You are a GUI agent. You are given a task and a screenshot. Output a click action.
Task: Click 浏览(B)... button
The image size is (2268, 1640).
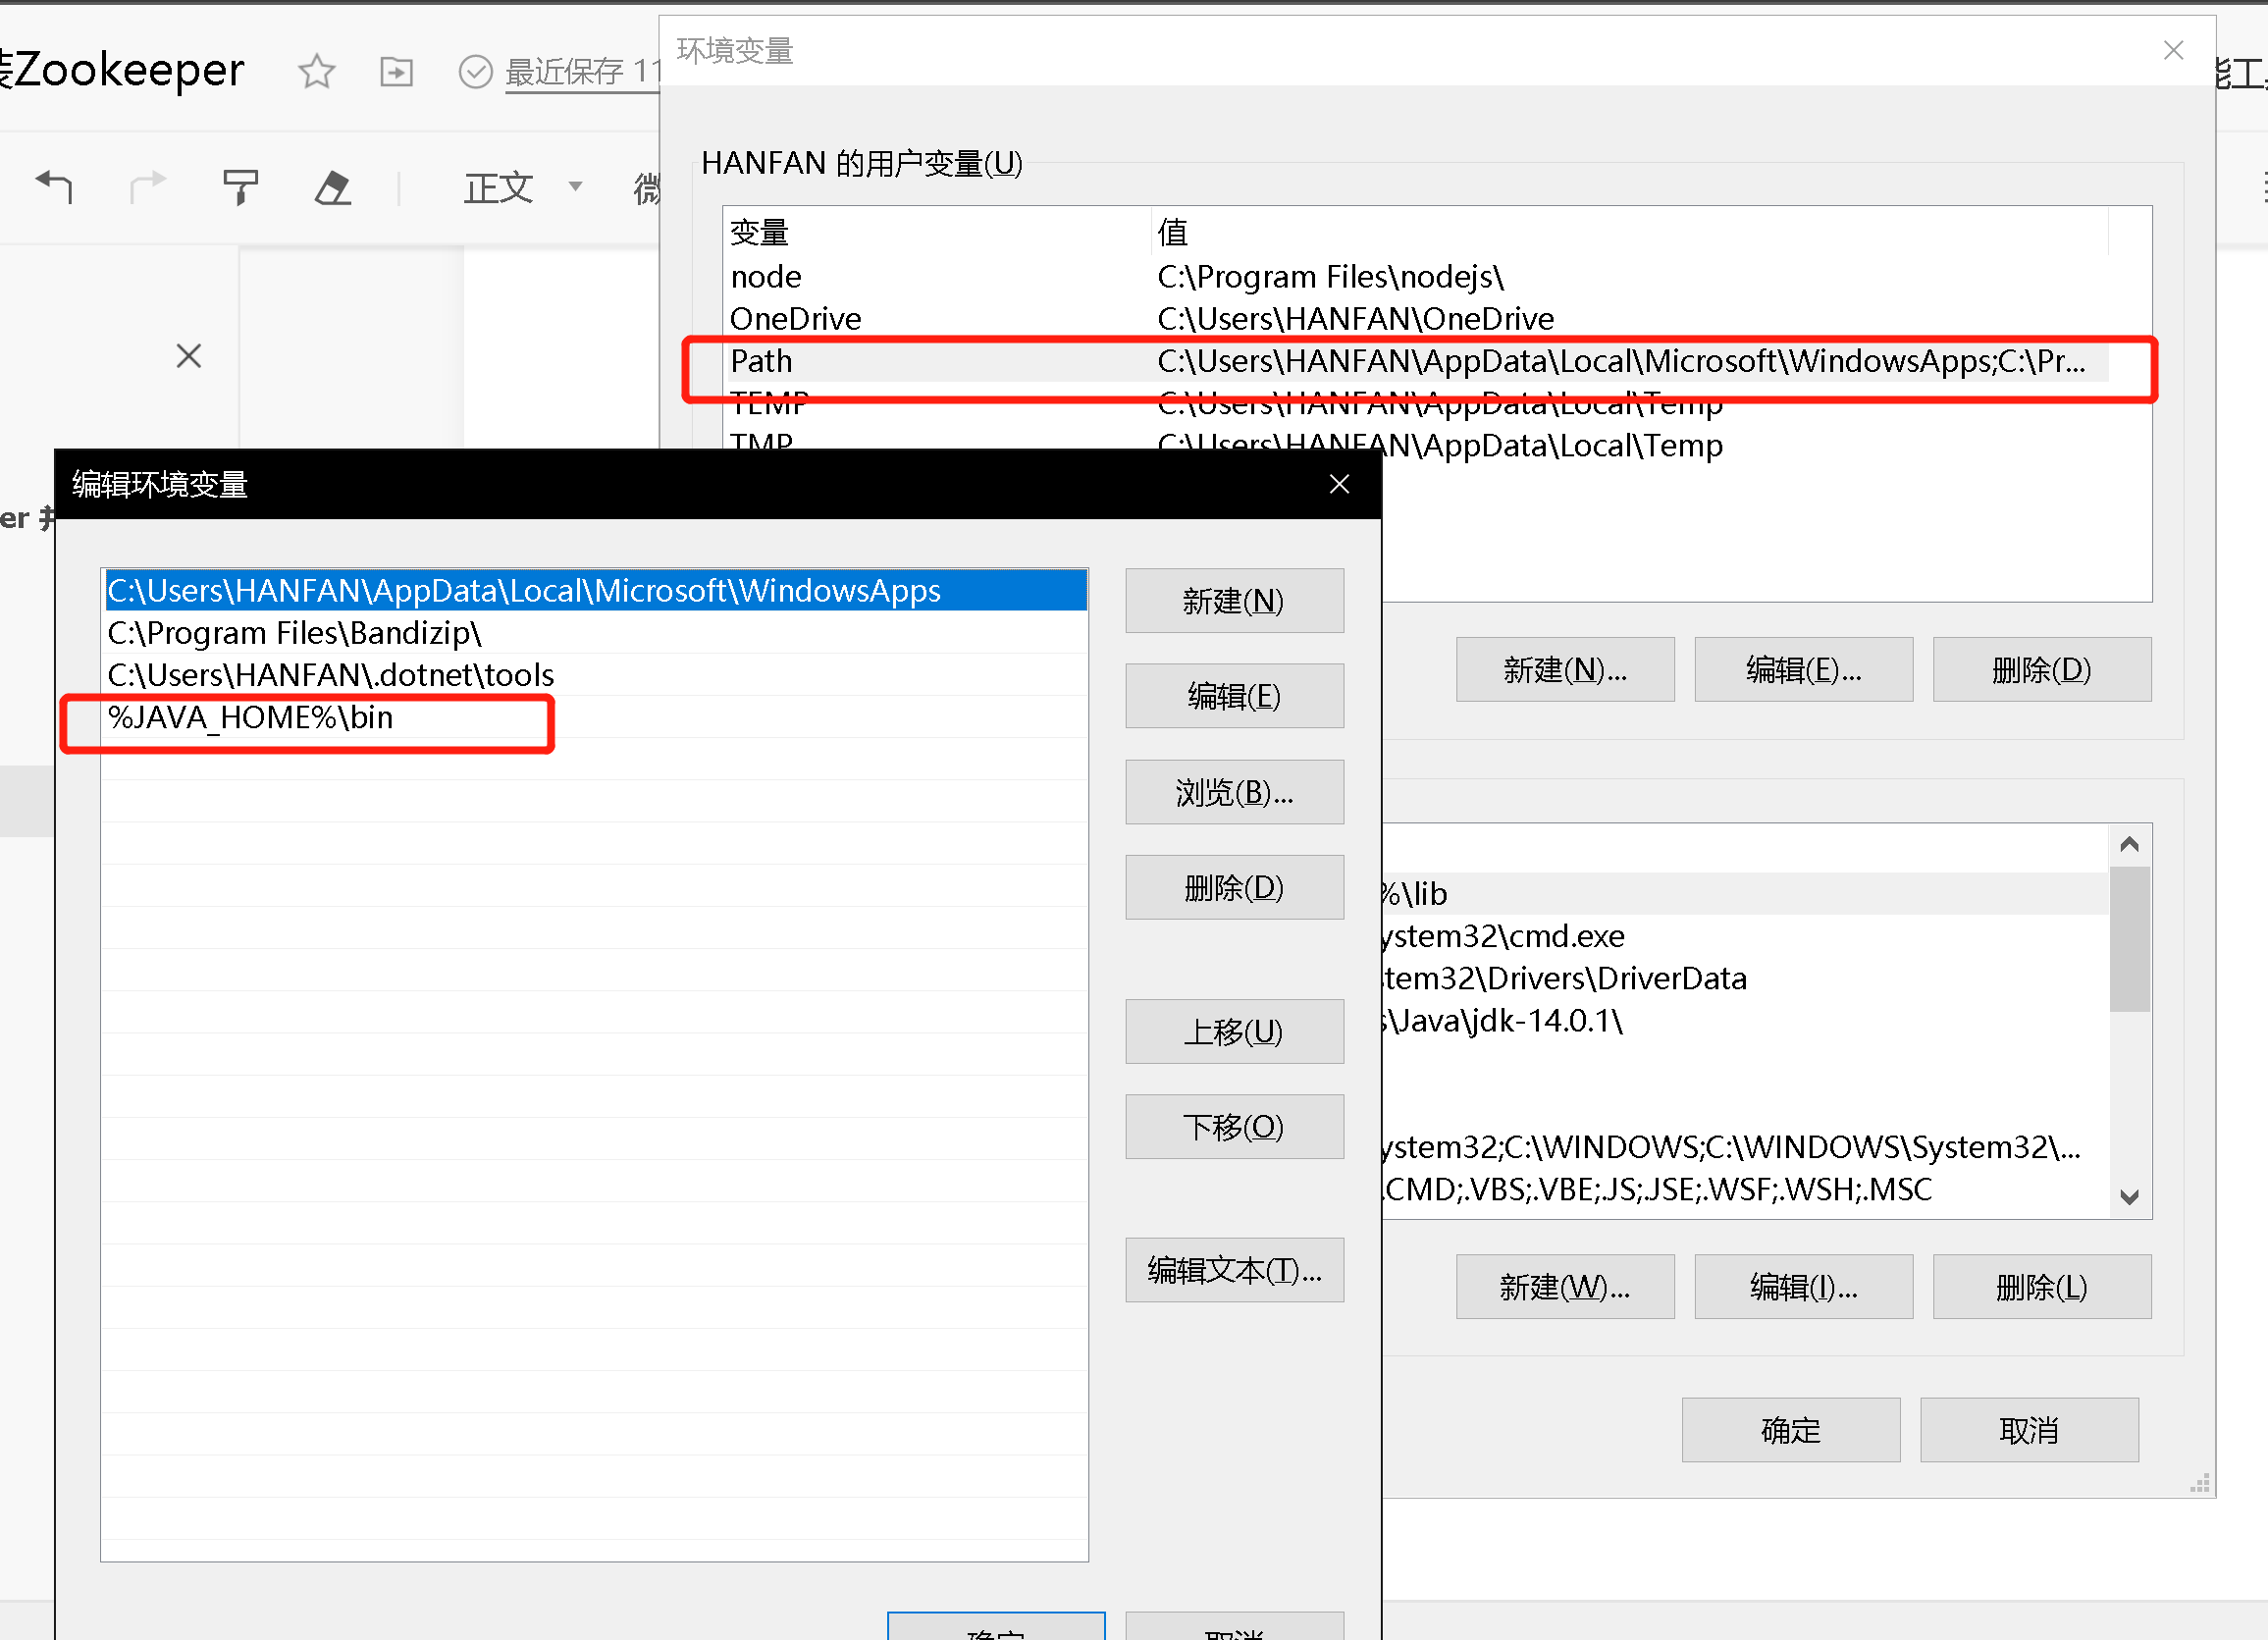[x=1234, y=792]
